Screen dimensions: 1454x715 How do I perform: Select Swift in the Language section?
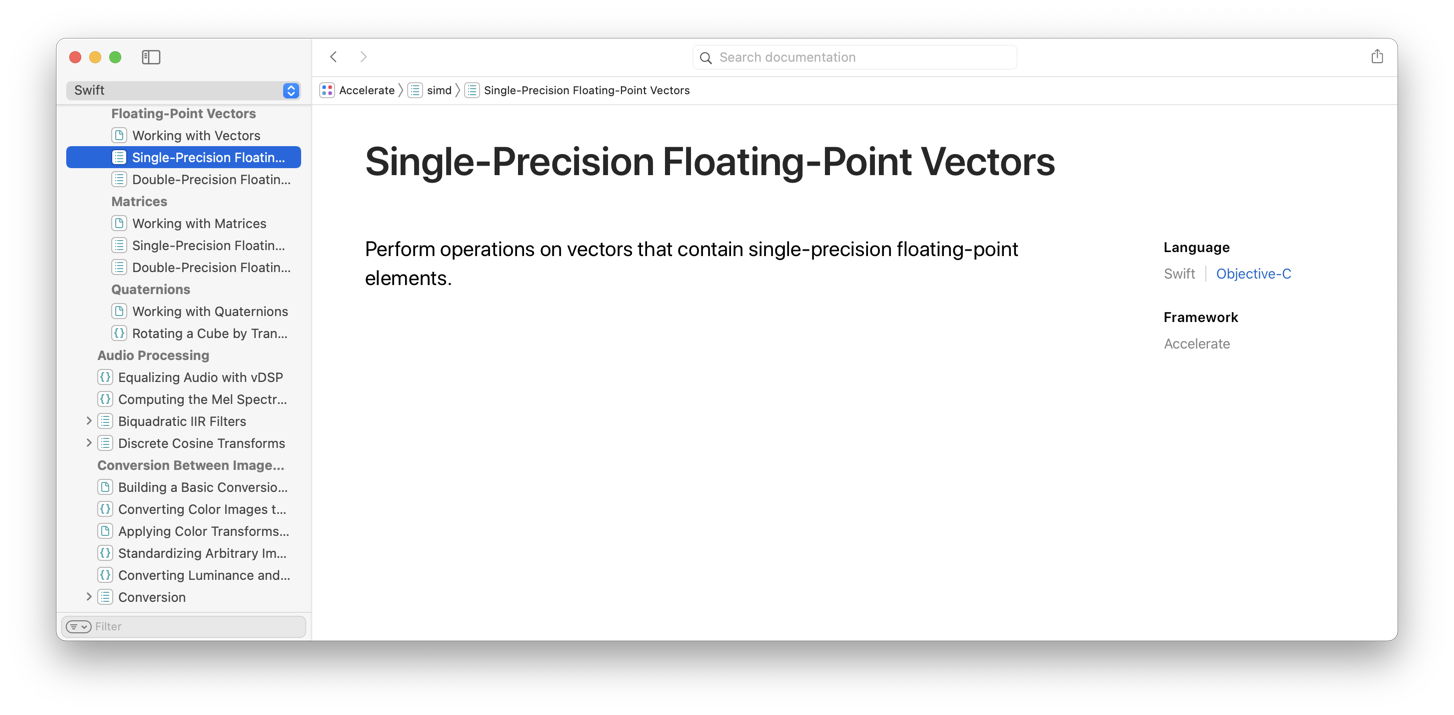click(x=1179, y=274)
